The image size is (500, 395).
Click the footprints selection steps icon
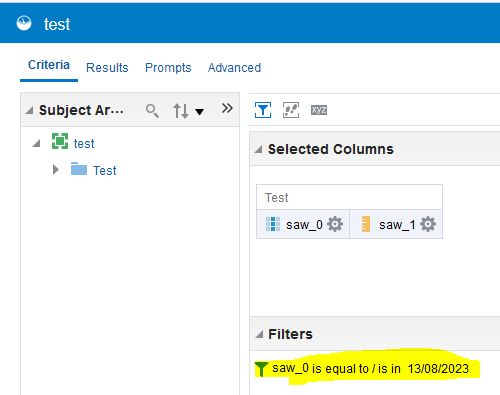(x=291, y=110)
